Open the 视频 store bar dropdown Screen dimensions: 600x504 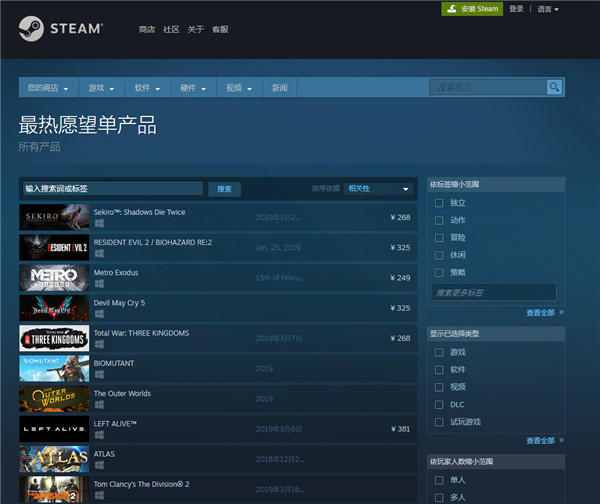click(x=239, y=88)
